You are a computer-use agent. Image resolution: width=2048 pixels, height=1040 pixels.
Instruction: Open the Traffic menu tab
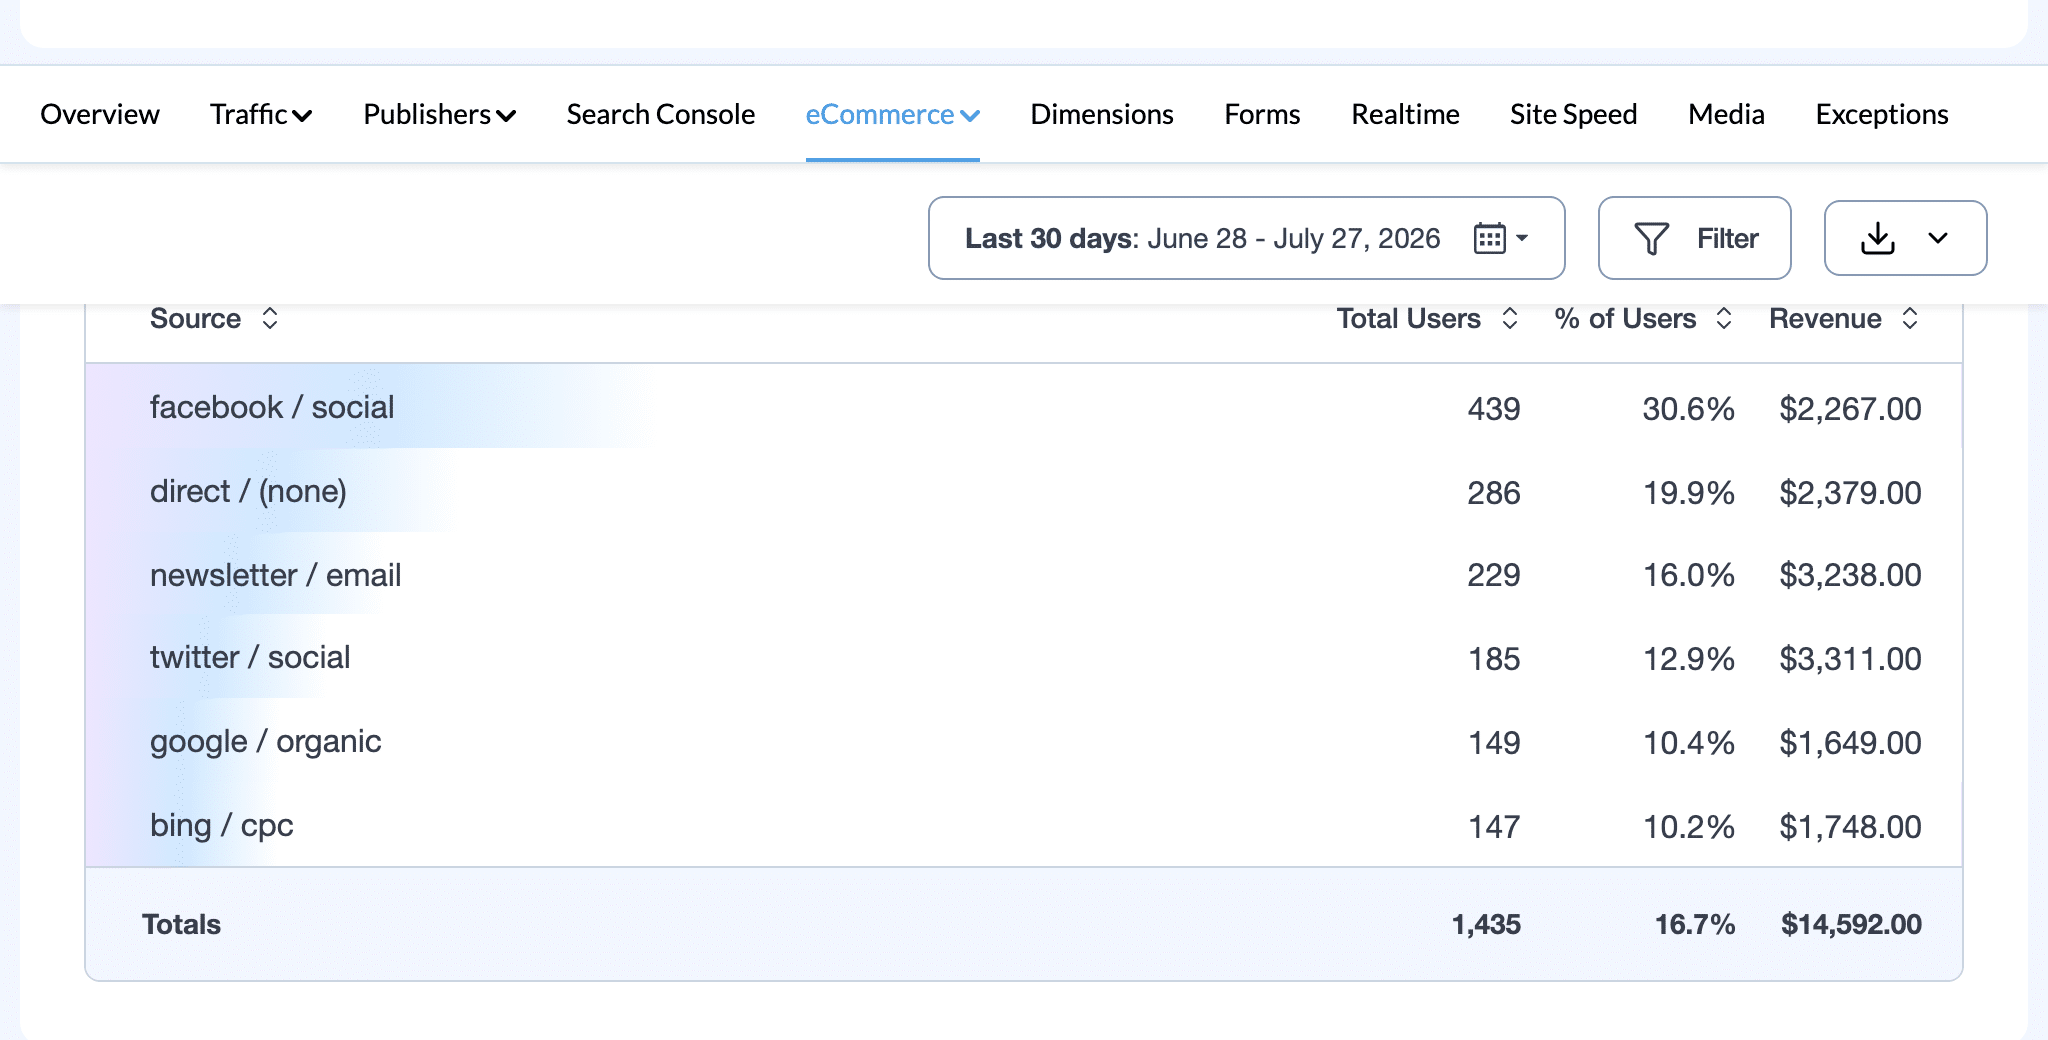coord(261,114)
